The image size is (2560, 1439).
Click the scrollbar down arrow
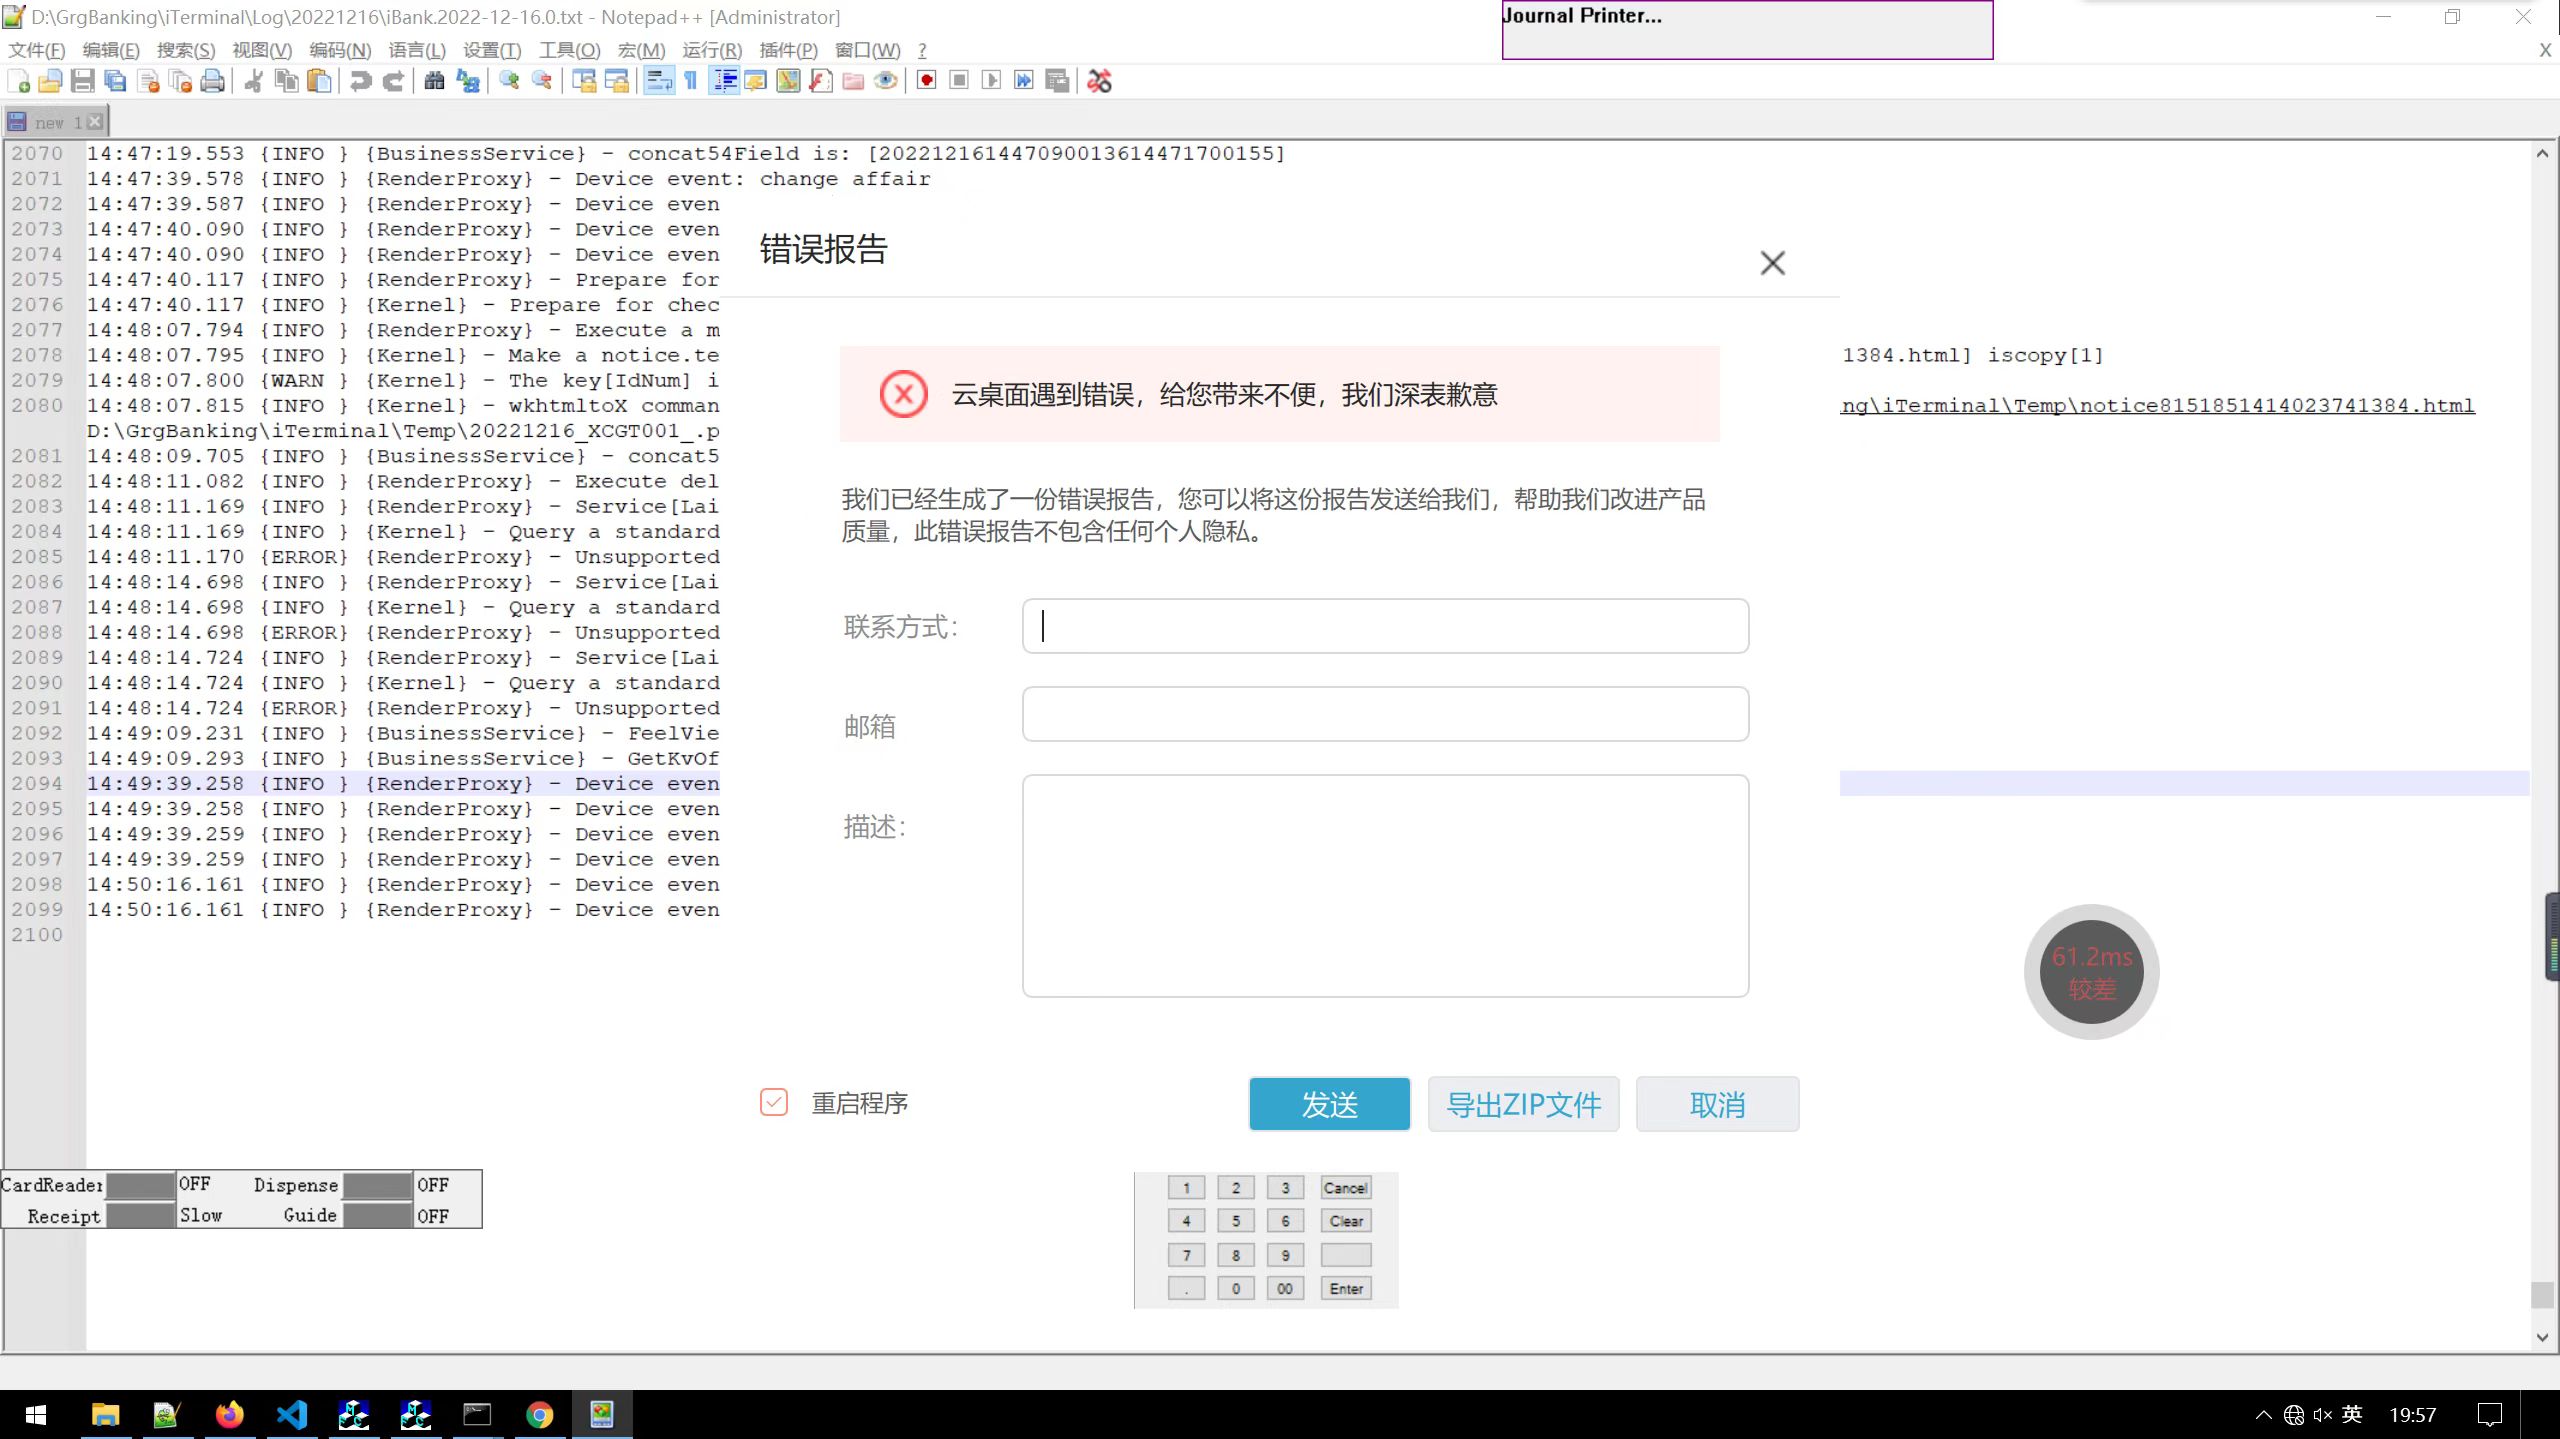click(2542, 1337)
